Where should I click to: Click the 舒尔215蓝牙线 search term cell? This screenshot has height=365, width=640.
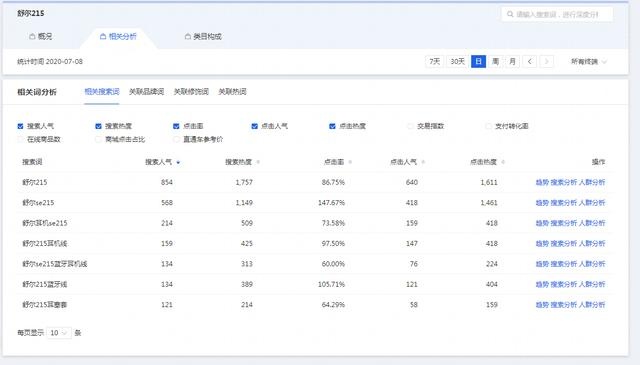44,284
